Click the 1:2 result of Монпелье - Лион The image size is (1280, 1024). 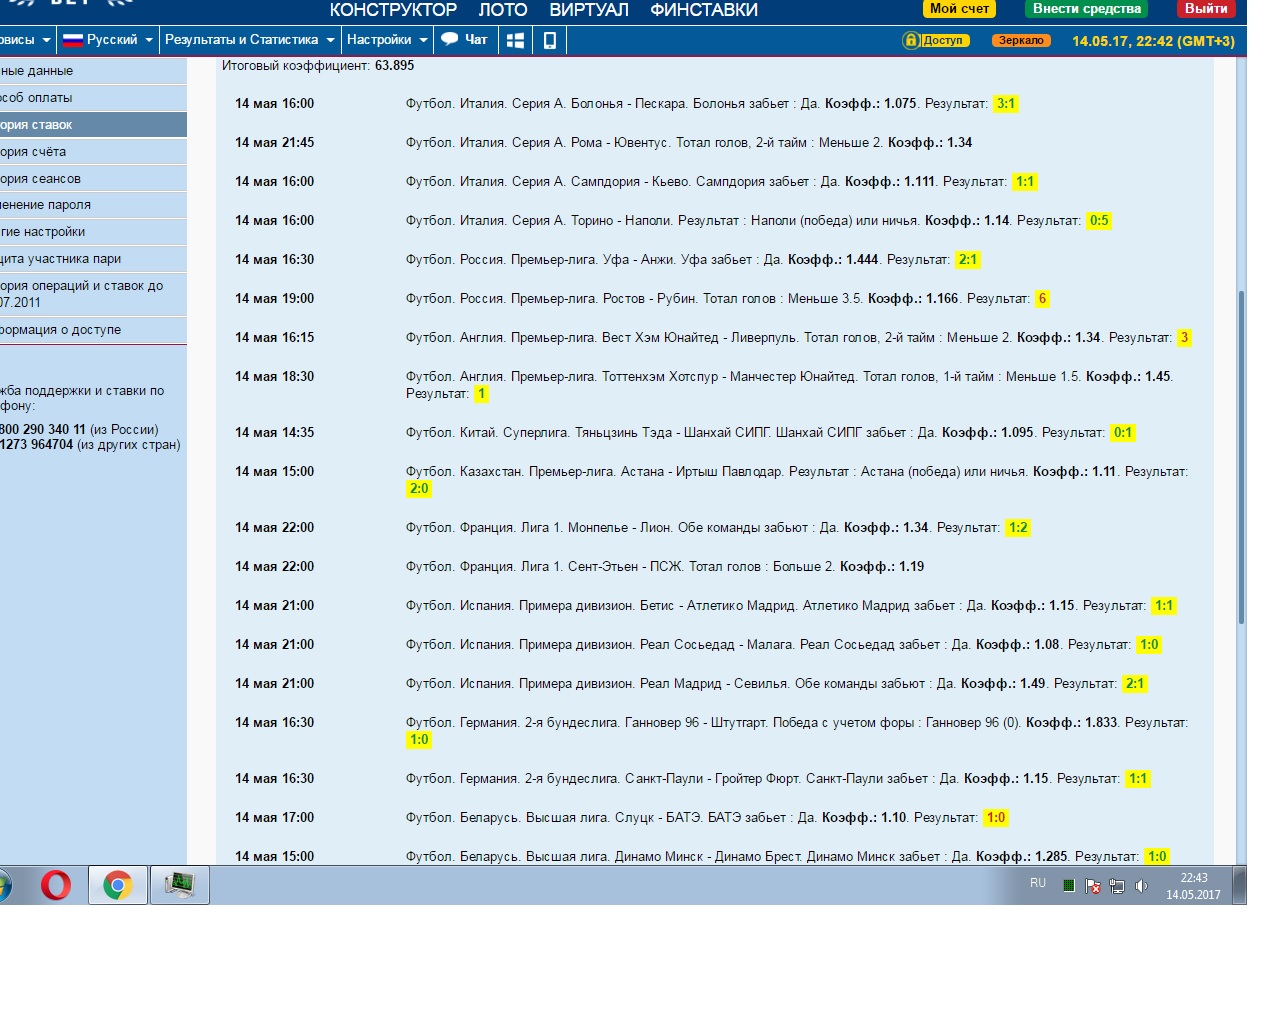click(x=1018, y=528)
